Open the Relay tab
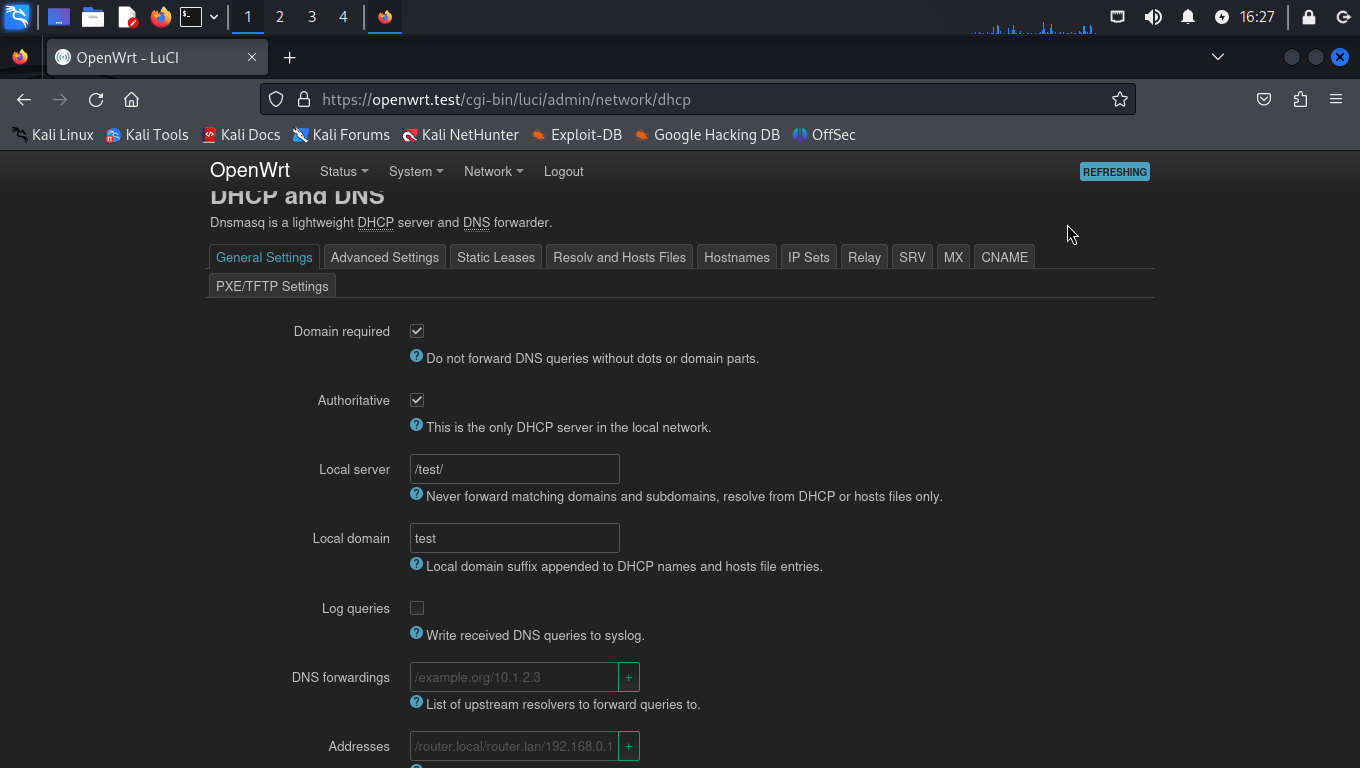Image resolution: width=1360 pixels, height=768 pixels. pyautogui.click(x=864, y=257)
